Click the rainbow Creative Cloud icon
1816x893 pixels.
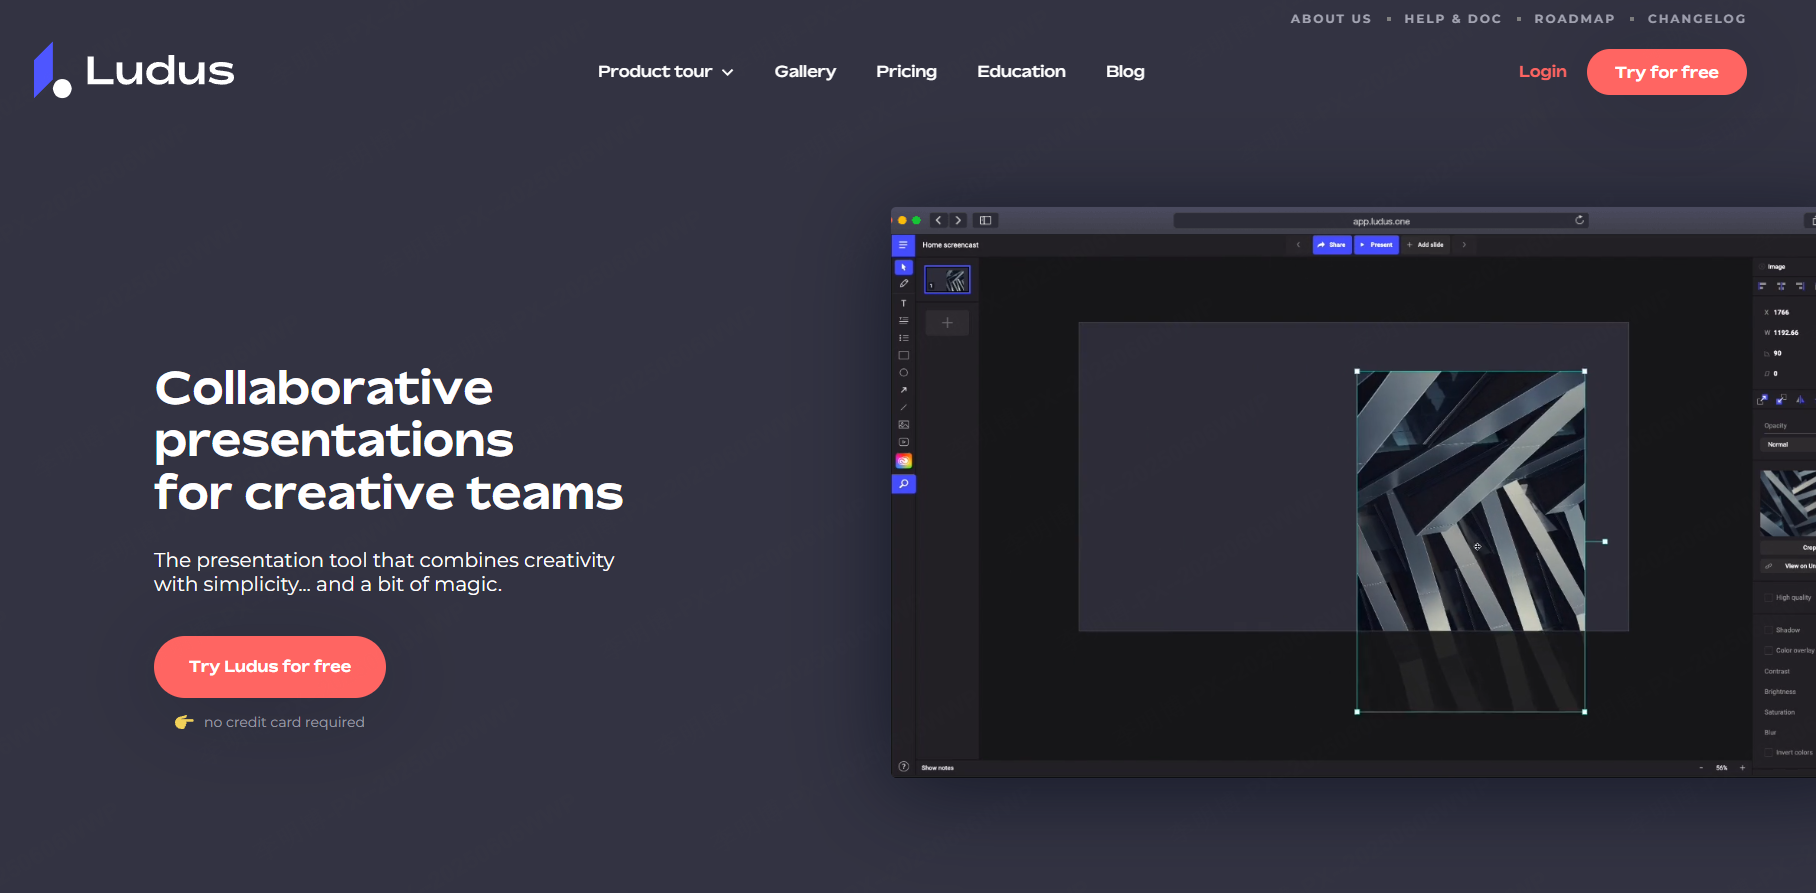(904, 461)
